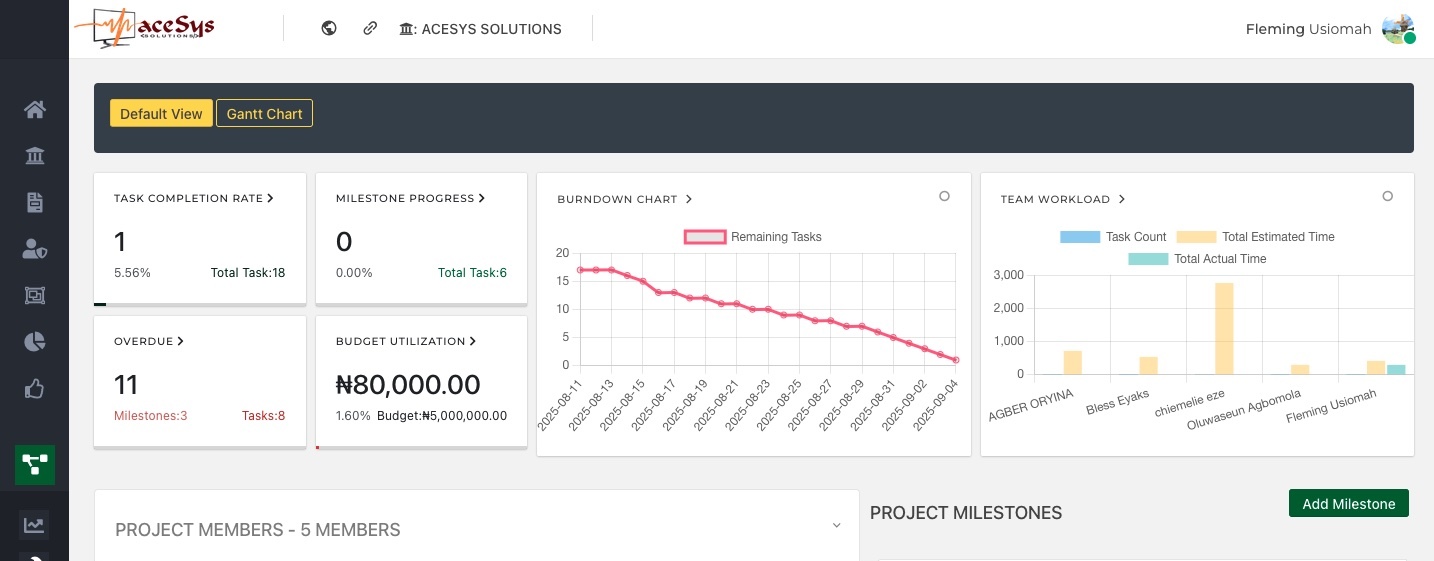Collapse the Project Members panel chevron
The height and width of the screenshot is (561, 1434).
point(836,526)
